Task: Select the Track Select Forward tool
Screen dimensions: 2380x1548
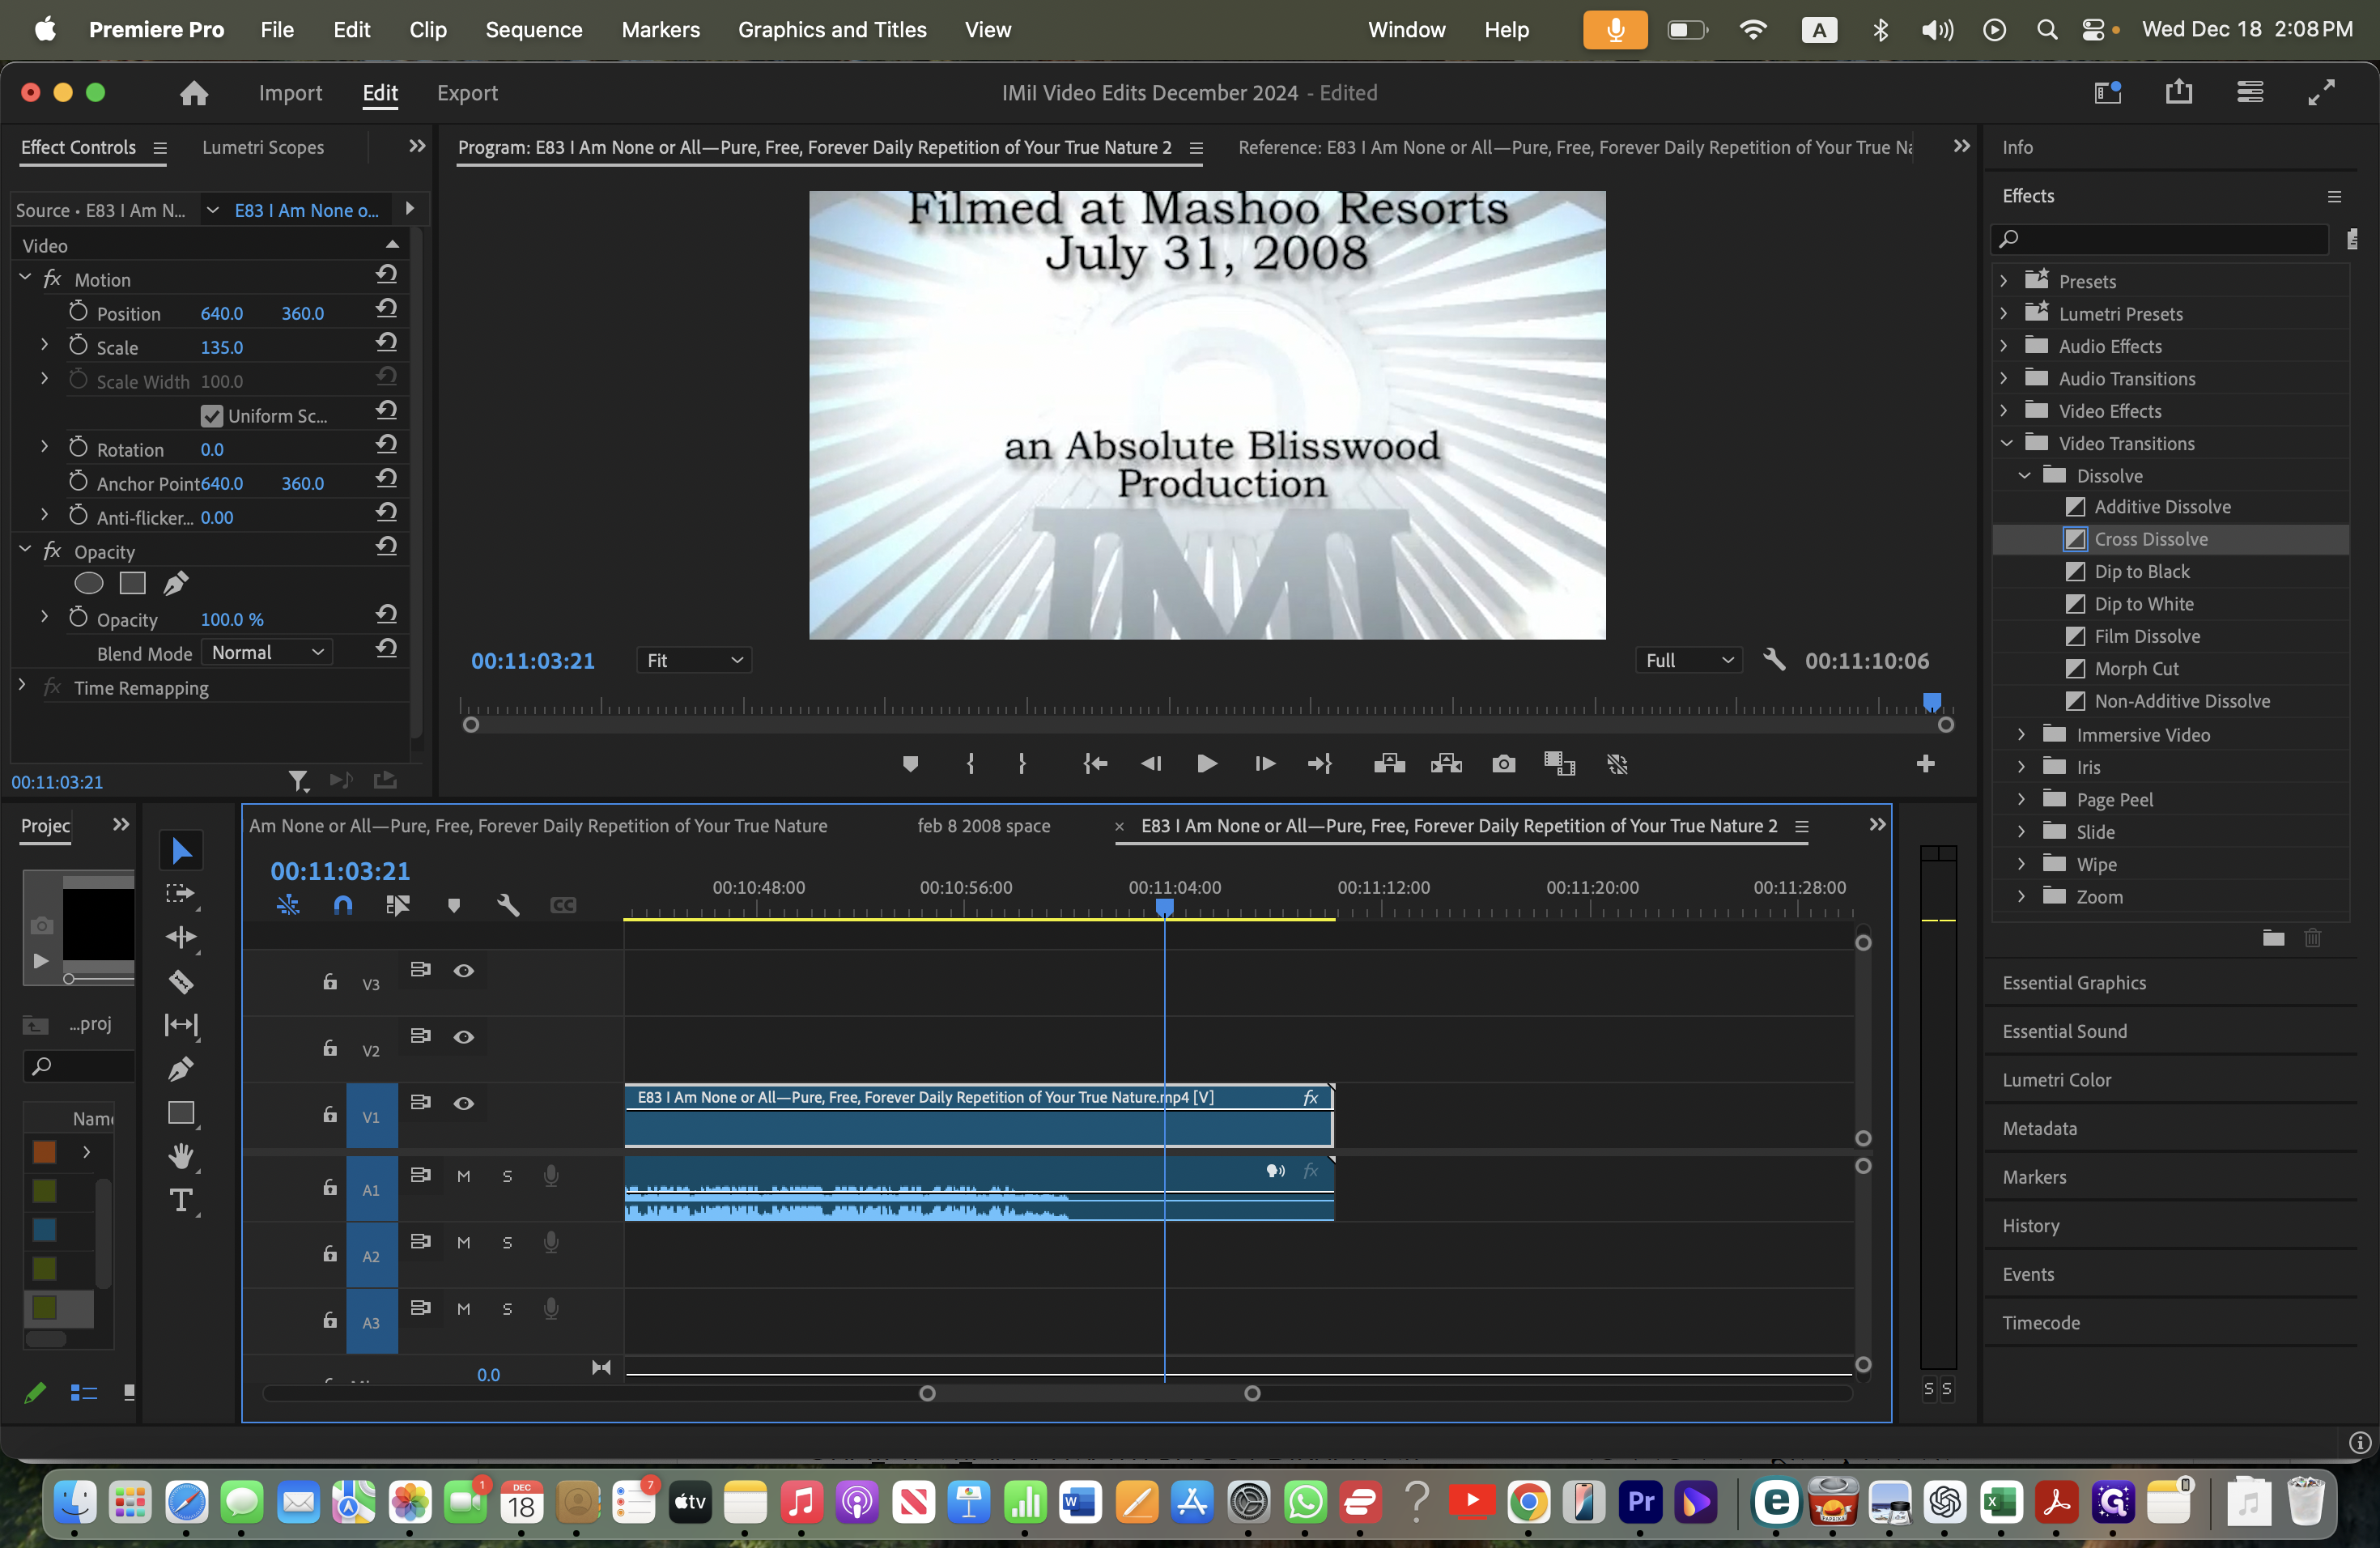Action: 181,893
